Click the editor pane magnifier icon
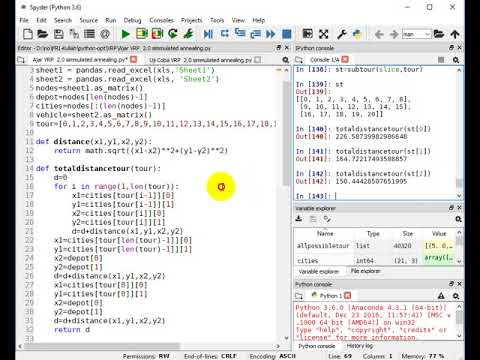The height and width of the screenshot is (360, 480). (x=286, y=60)
